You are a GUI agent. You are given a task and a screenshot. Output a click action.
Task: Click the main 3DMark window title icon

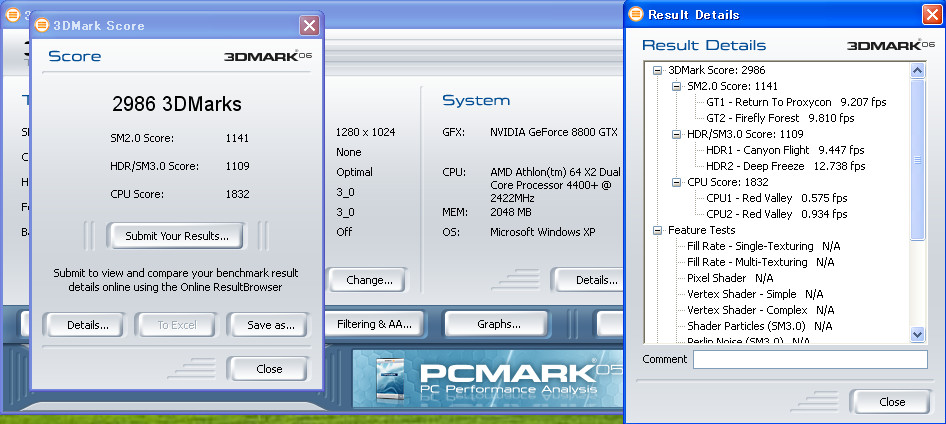tap(13, 16)
